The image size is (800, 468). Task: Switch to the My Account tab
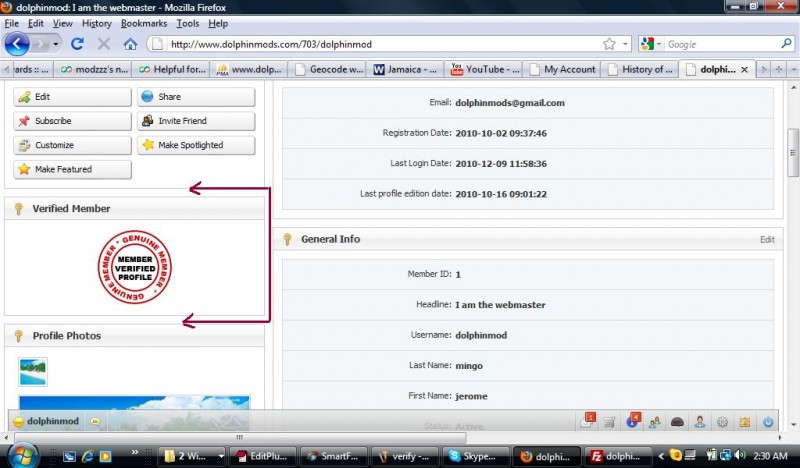(562, 69)
